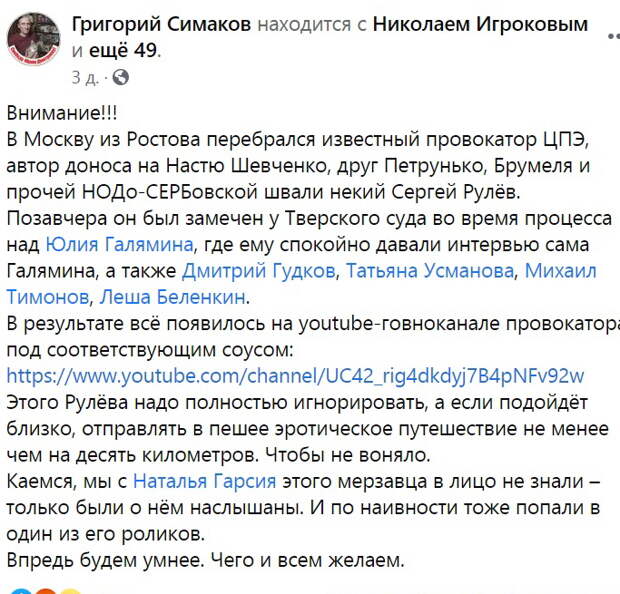This screenshot has width=620, height=594.
Task: Open Леша Беленкин's tagged profile
Action: tap(172, 297)
